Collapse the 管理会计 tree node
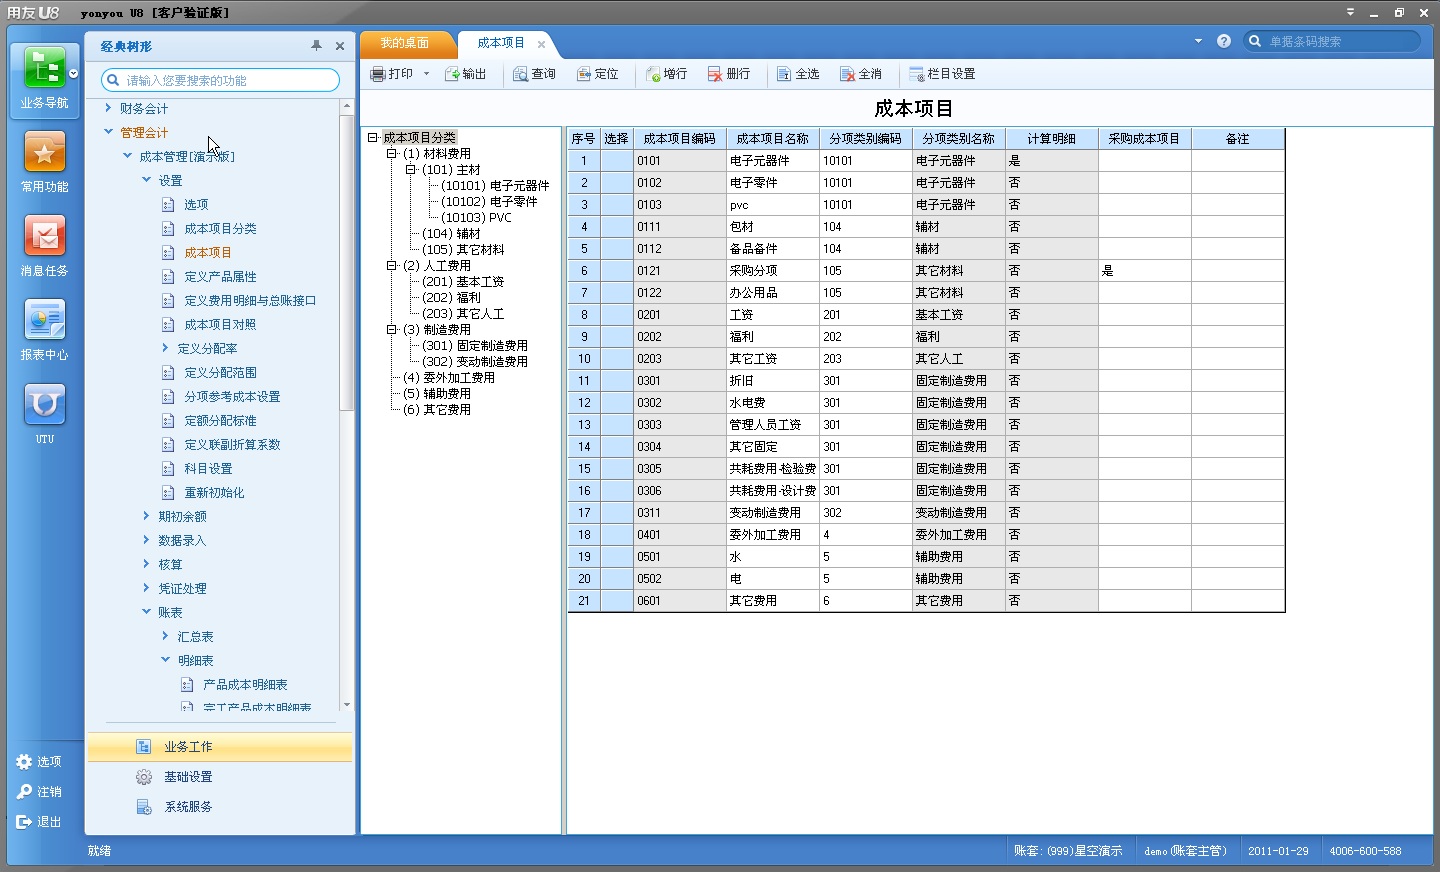This screenshot has height=872, width=1440. (109, 132)
